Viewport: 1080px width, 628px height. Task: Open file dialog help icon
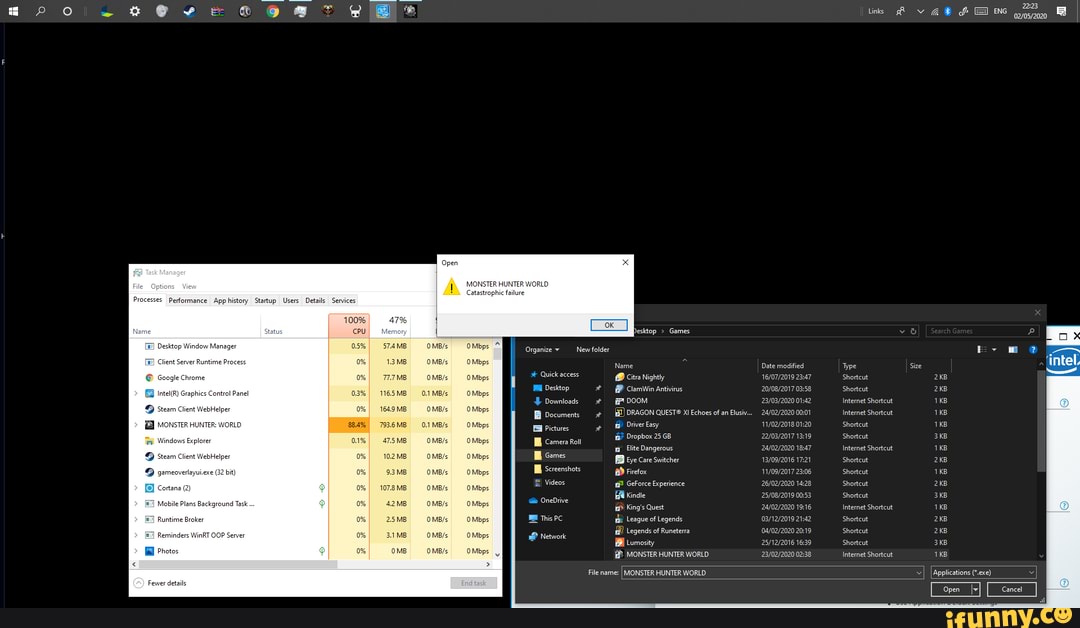coord(1032,350)
